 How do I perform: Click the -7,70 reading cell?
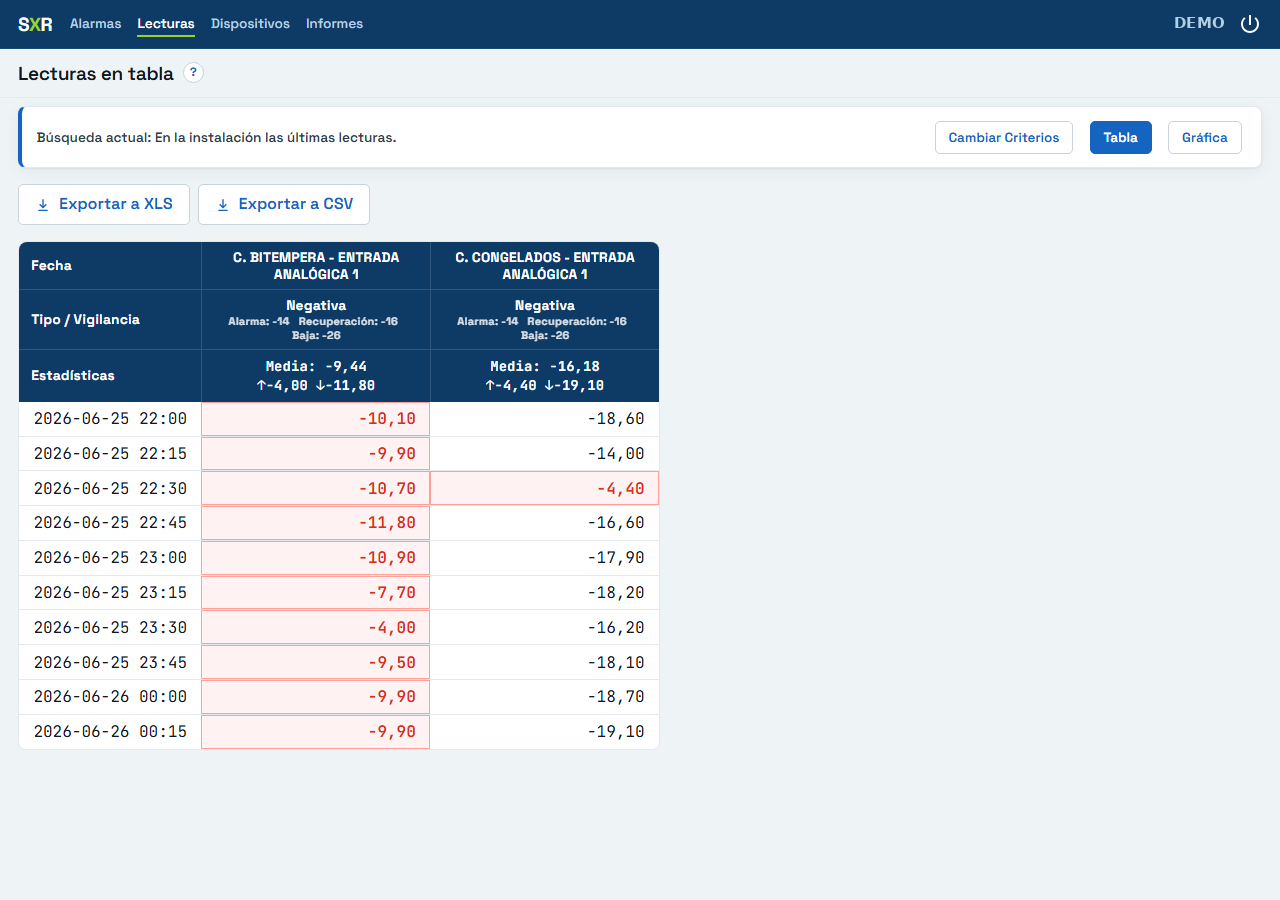coord(316,593)
